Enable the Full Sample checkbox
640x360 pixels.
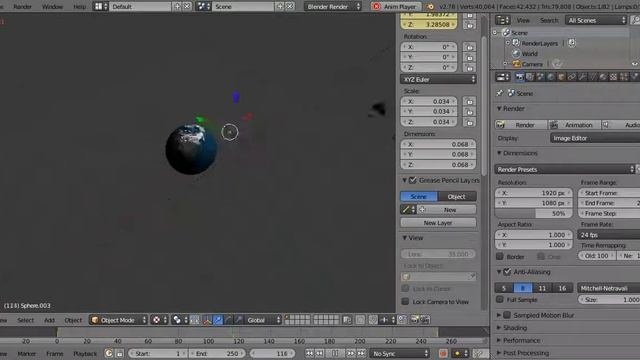click(x=500, y=300)
